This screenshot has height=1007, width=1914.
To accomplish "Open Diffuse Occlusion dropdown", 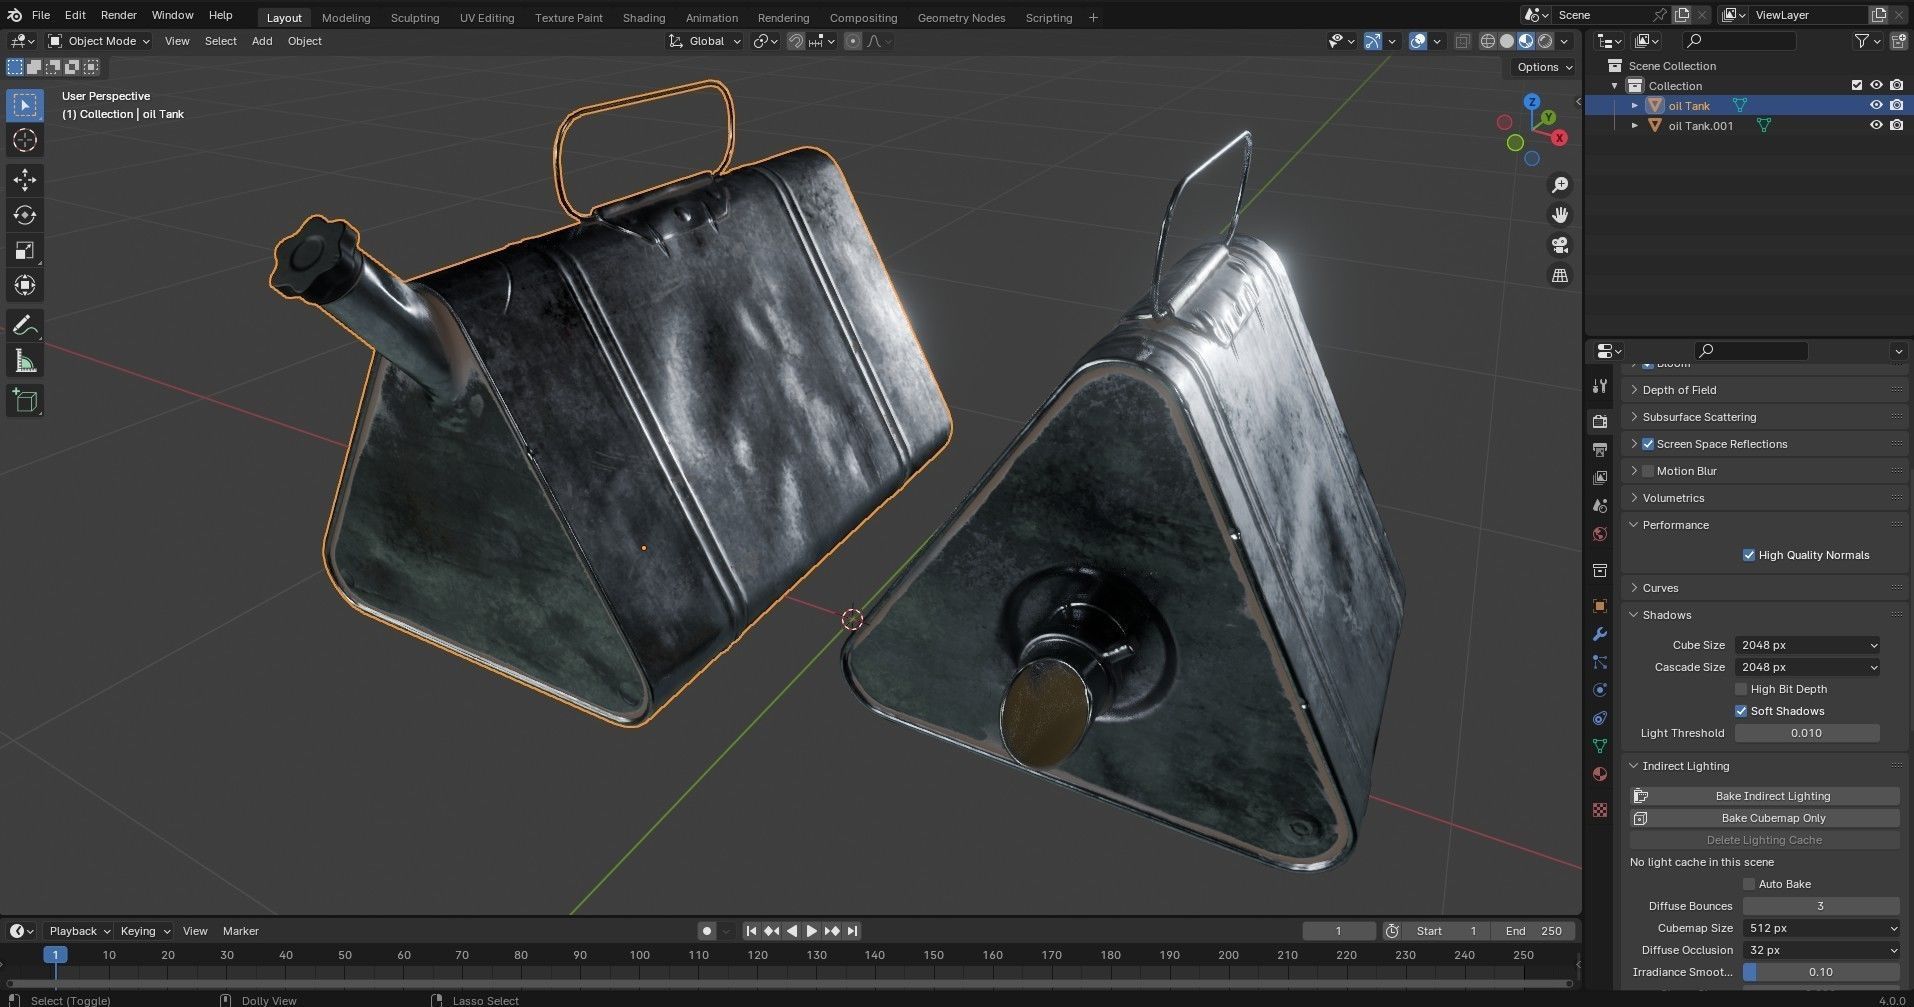I will (1821, 950).
